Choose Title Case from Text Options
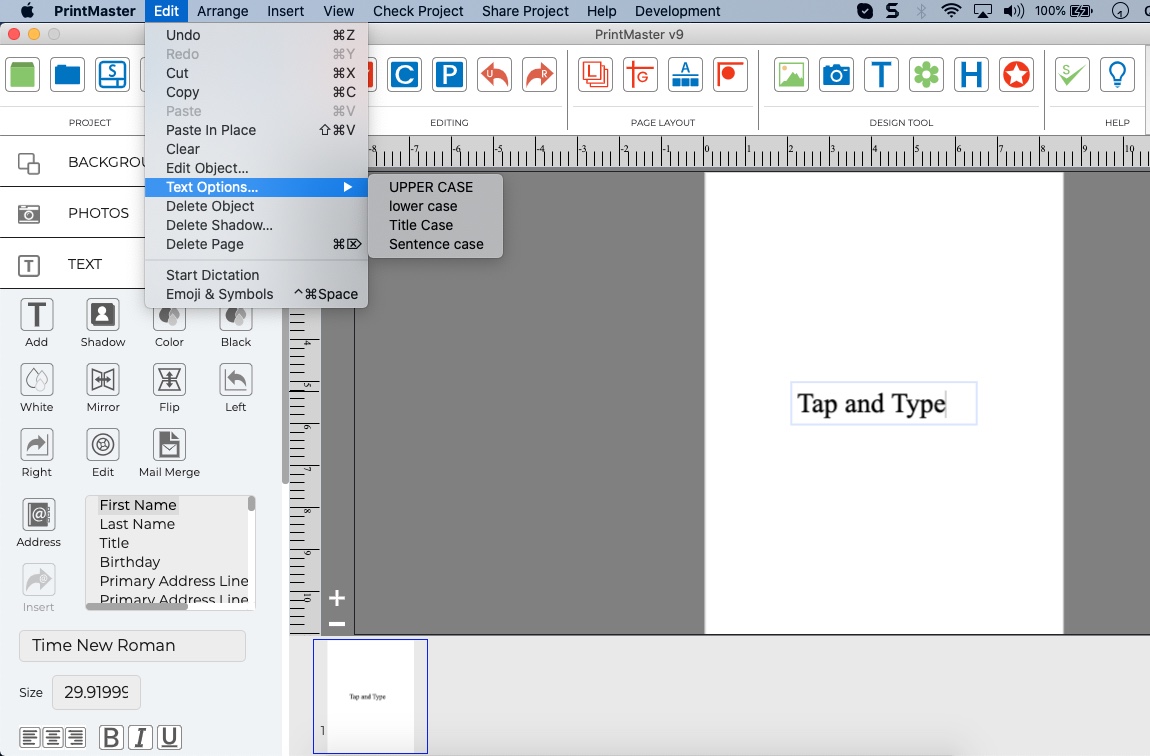This screenshot has height=756, width=1150. pyautogui.click(x=421, y=225)
